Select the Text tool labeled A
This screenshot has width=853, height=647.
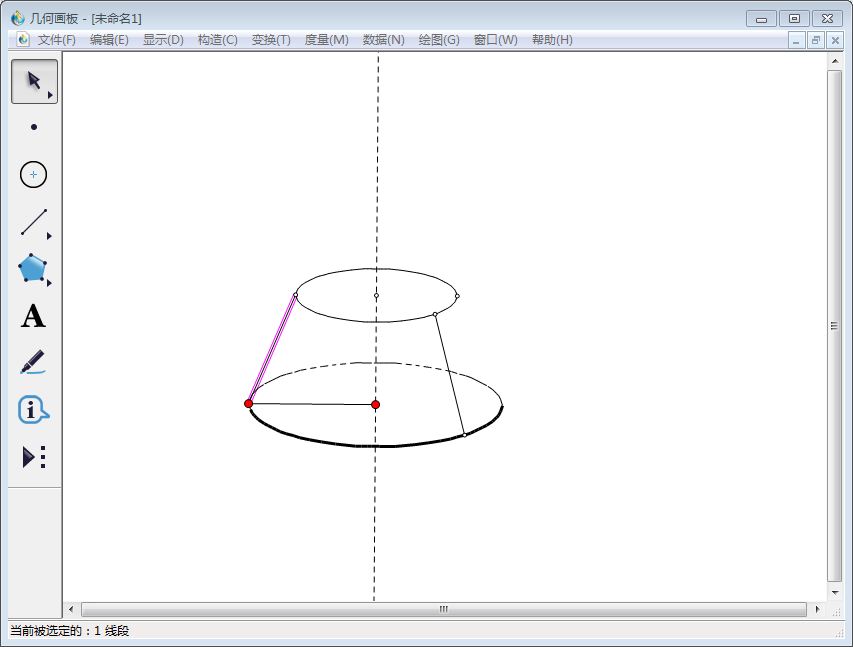pyautogui.click(x=34, y=316)
